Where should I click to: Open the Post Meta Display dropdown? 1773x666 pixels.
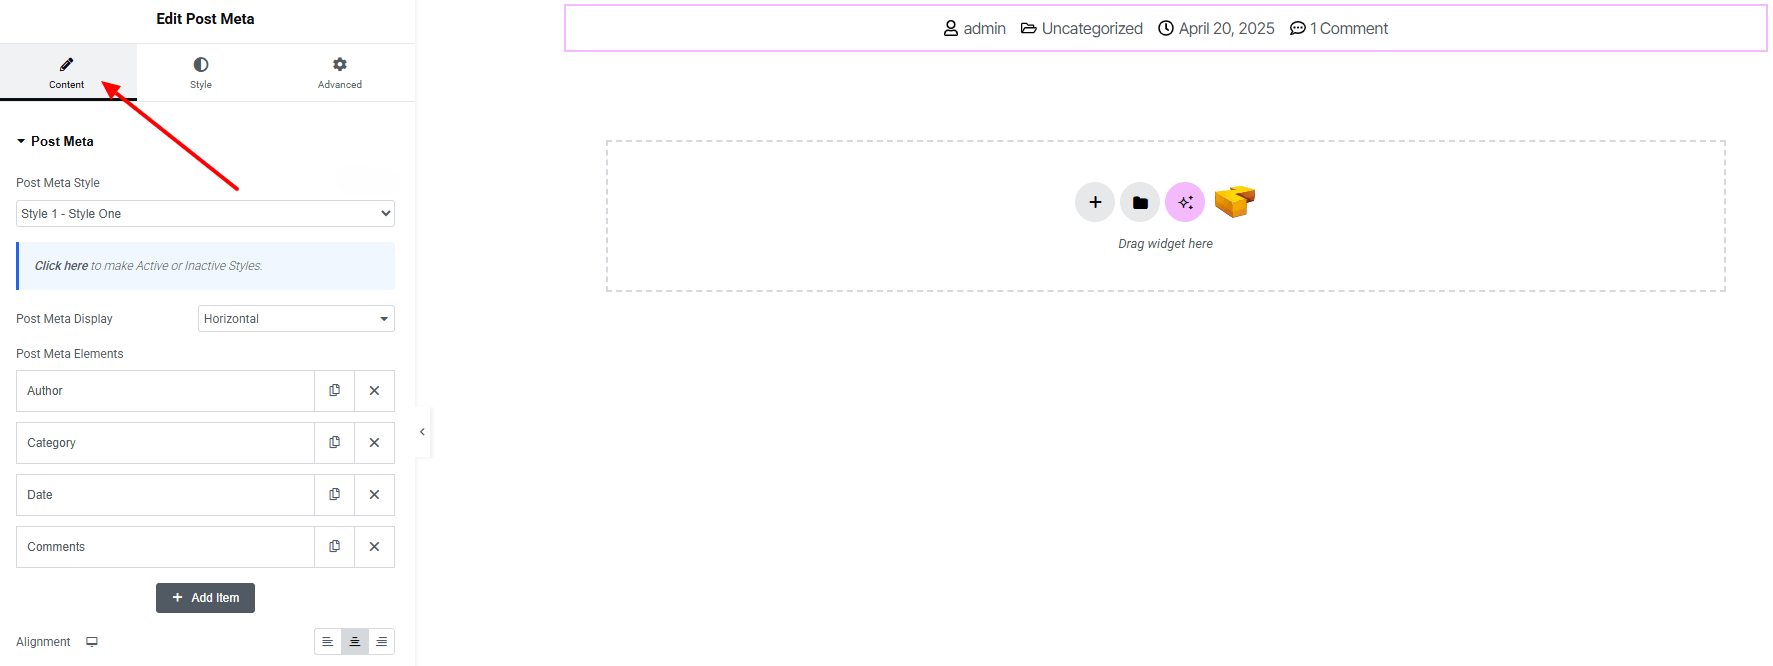[296, 319]
